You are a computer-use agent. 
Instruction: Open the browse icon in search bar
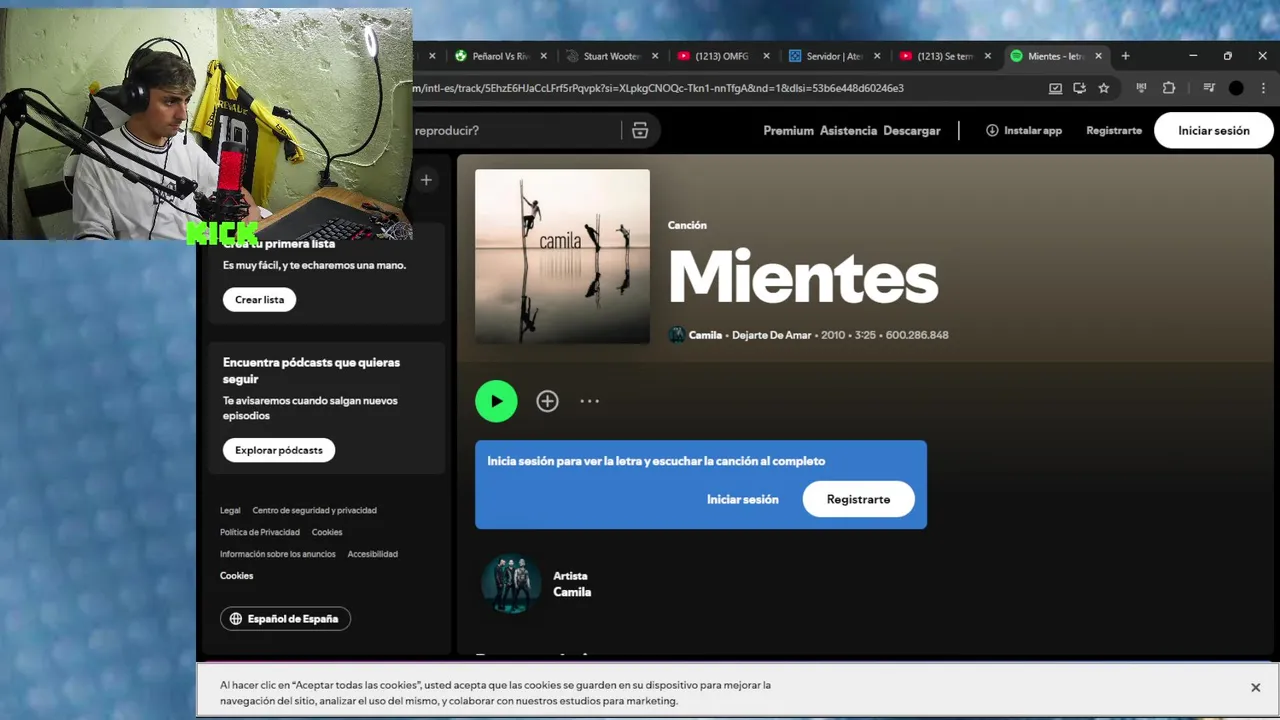pyautogui.click(x=640, y=130)
